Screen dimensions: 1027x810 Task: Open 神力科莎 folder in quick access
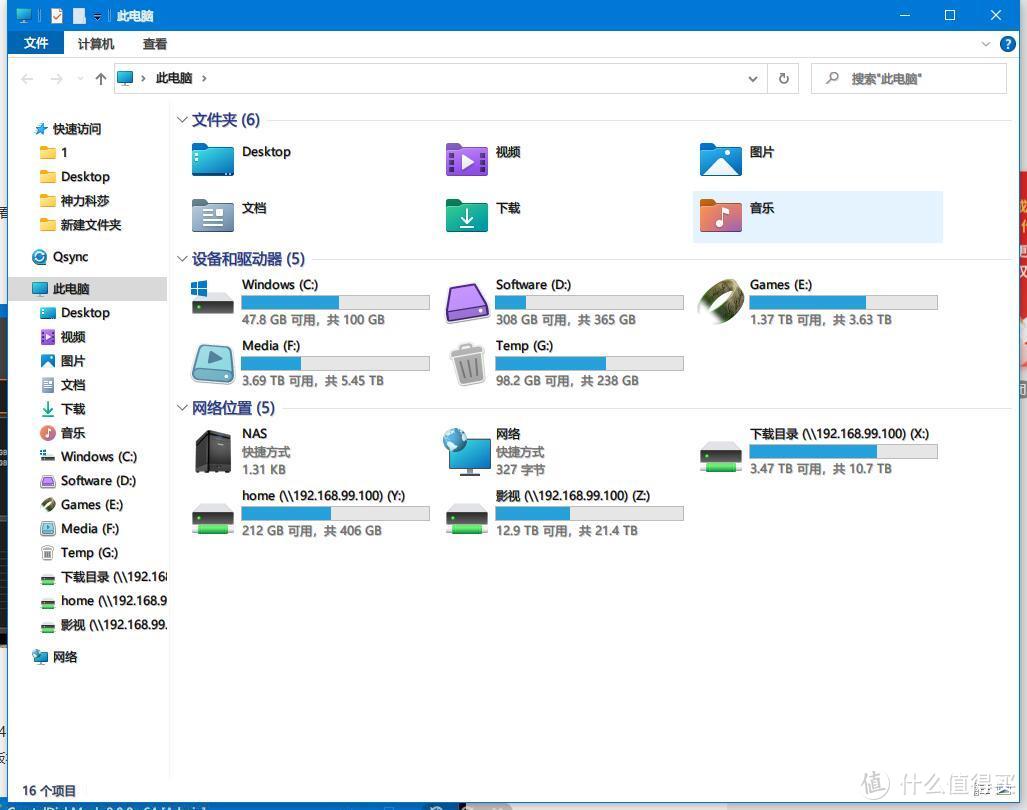(84, 201)
